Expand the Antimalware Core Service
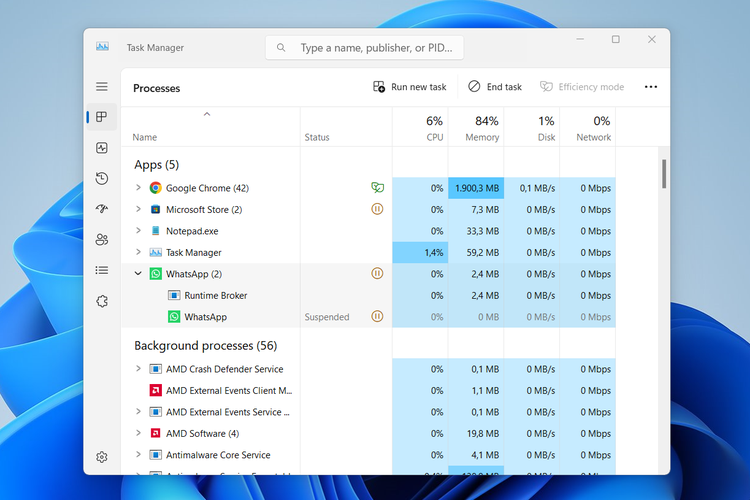The width and height of the screenshot is (750, 500). (138, 455)
